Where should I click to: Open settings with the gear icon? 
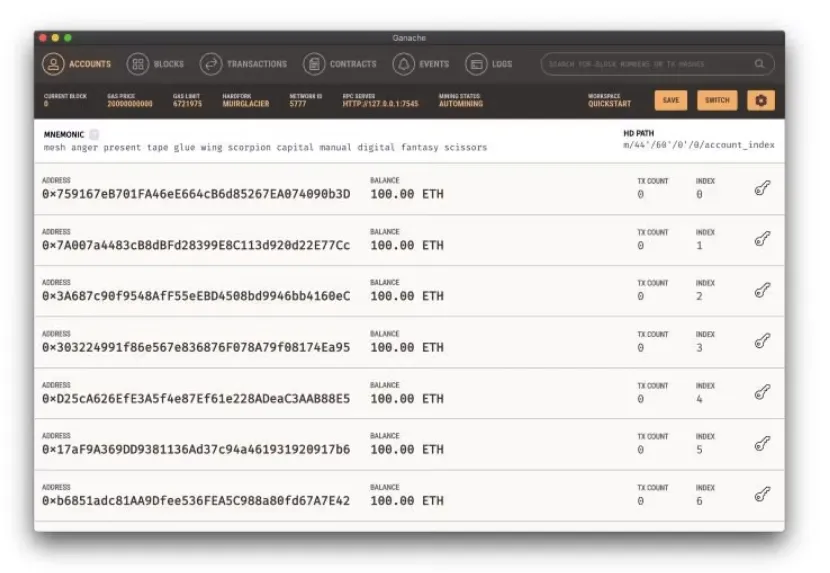click(761, 100)
